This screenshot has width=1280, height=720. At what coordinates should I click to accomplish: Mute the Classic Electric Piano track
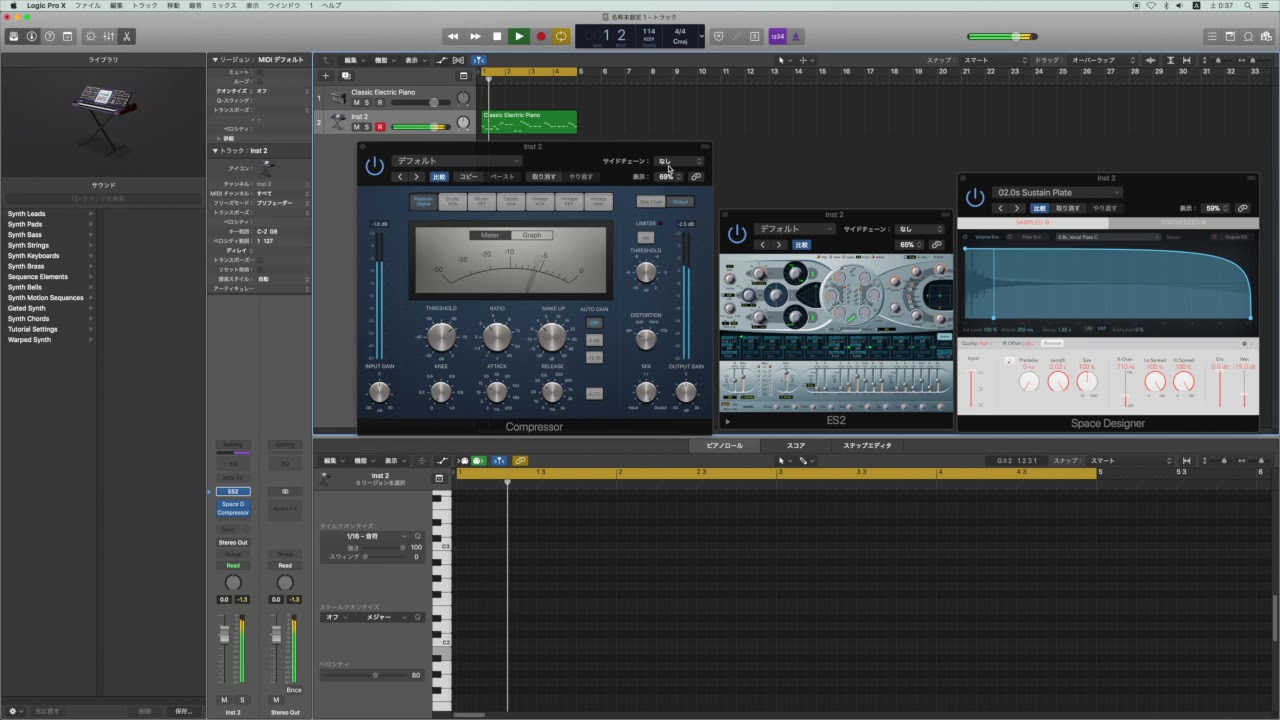tap(356, 102)
